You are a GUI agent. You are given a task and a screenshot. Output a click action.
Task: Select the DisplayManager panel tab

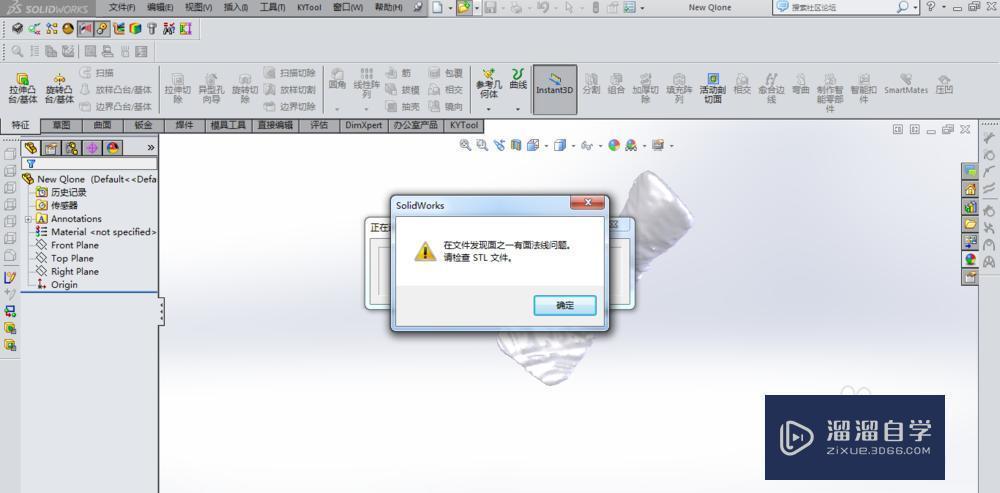(x=113, y=148)
